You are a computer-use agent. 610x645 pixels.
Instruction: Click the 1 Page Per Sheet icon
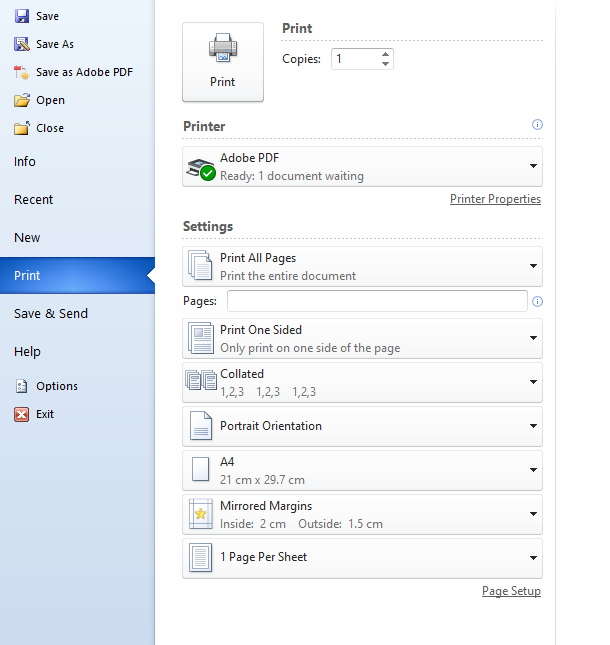(200, 557)
